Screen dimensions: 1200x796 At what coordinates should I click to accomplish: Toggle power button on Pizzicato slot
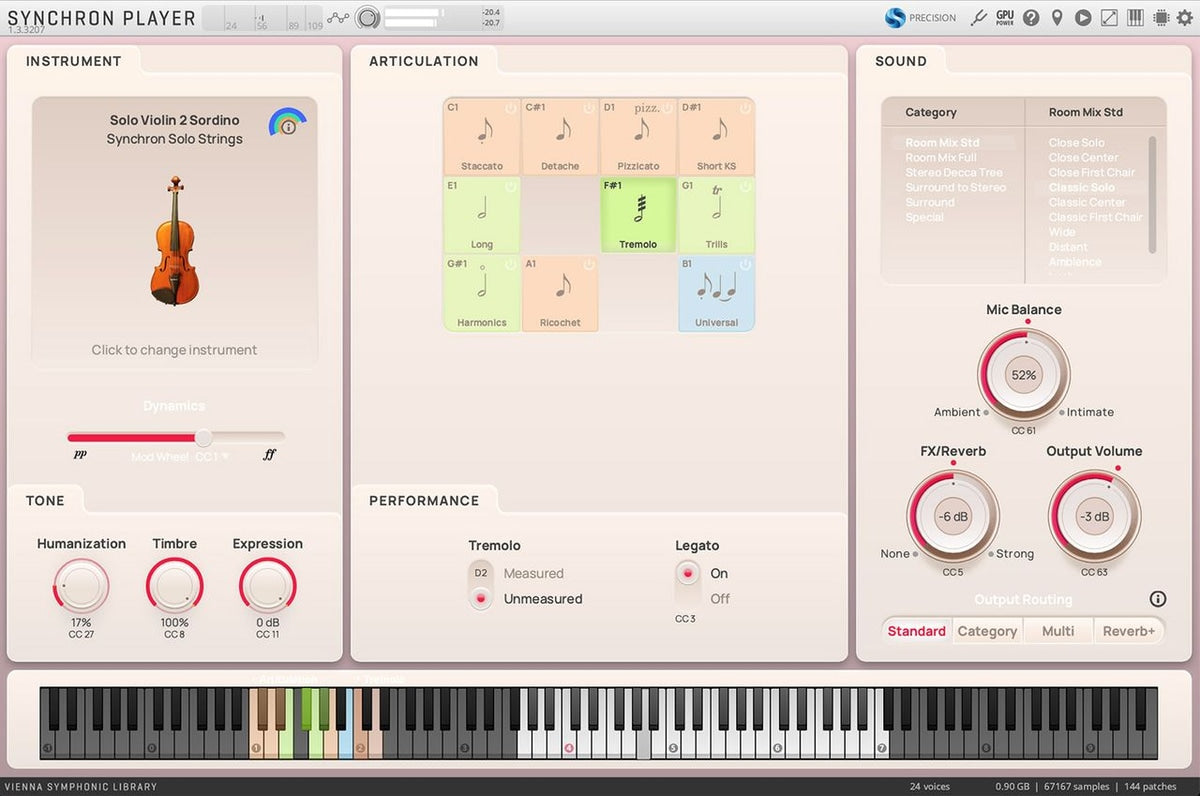point(666,108)
